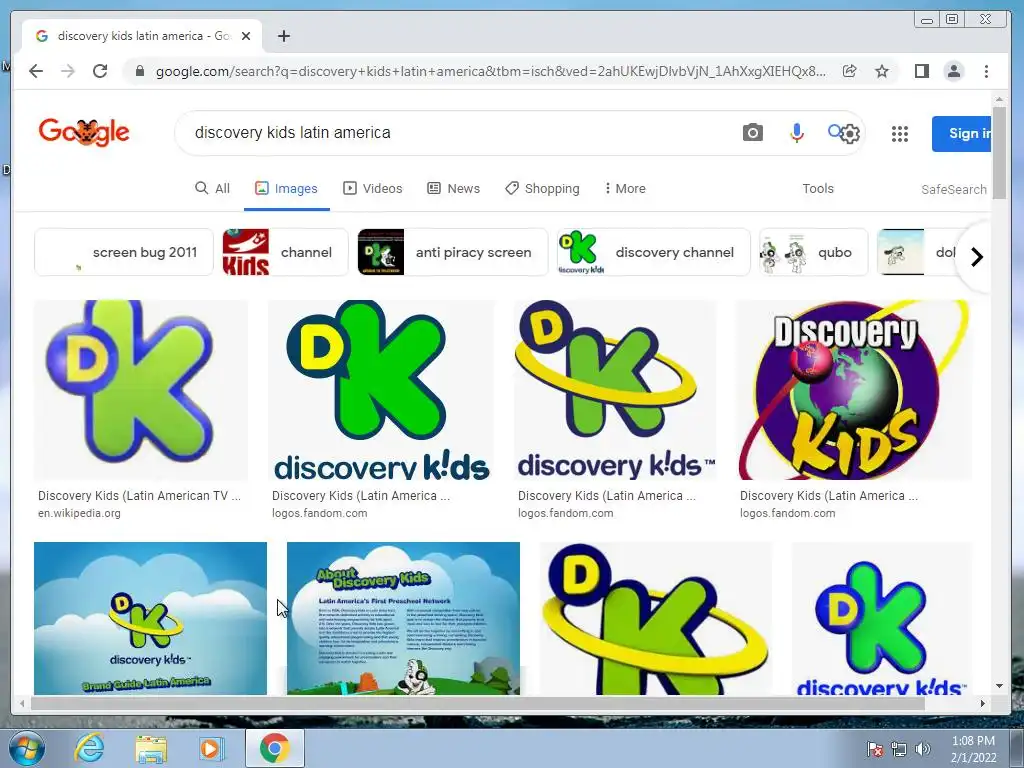Screen dimensions: 1024x768
Task: Open quick settings gear icon
Action: coord(850,134)
